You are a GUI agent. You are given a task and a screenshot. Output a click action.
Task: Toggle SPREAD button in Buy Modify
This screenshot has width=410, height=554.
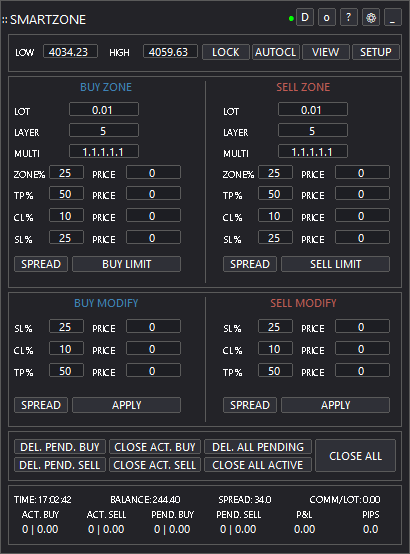(41, 405)
